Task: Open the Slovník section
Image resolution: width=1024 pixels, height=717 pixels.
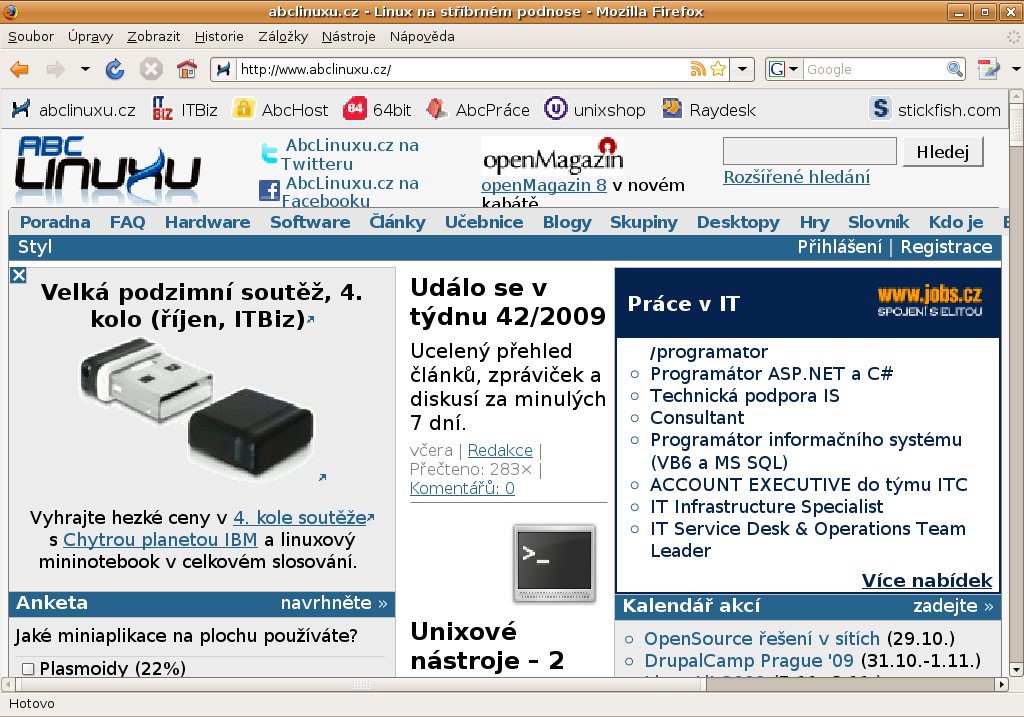Action: 878,222
